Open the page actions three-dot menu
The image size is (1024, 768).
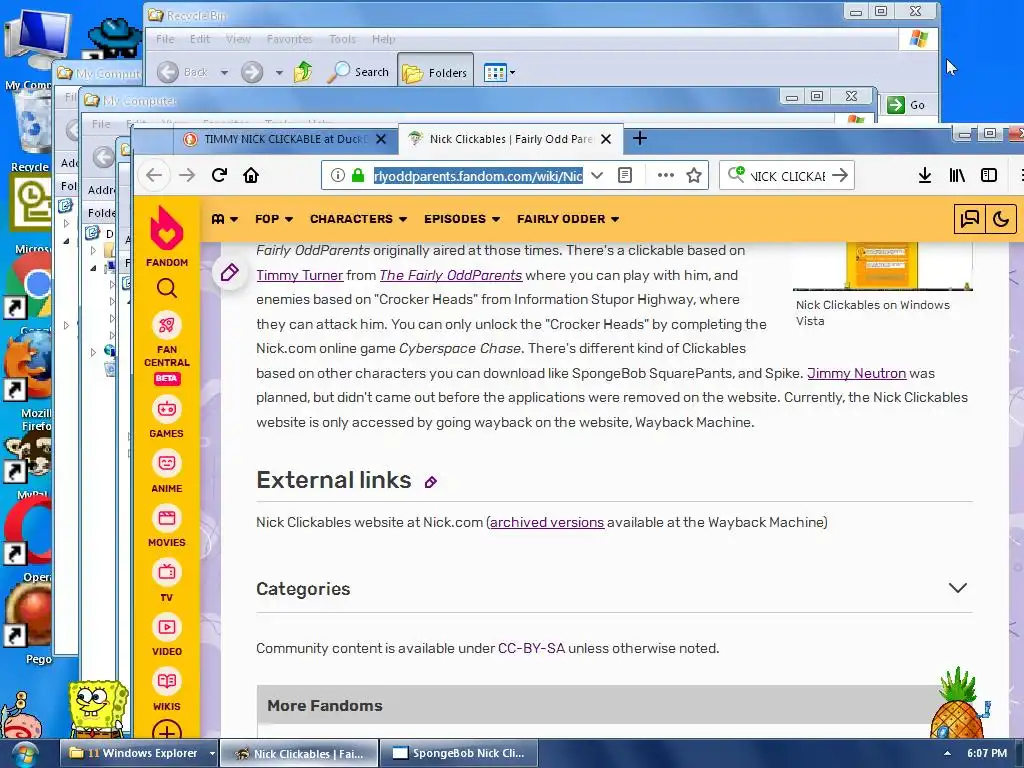[665, 175]
